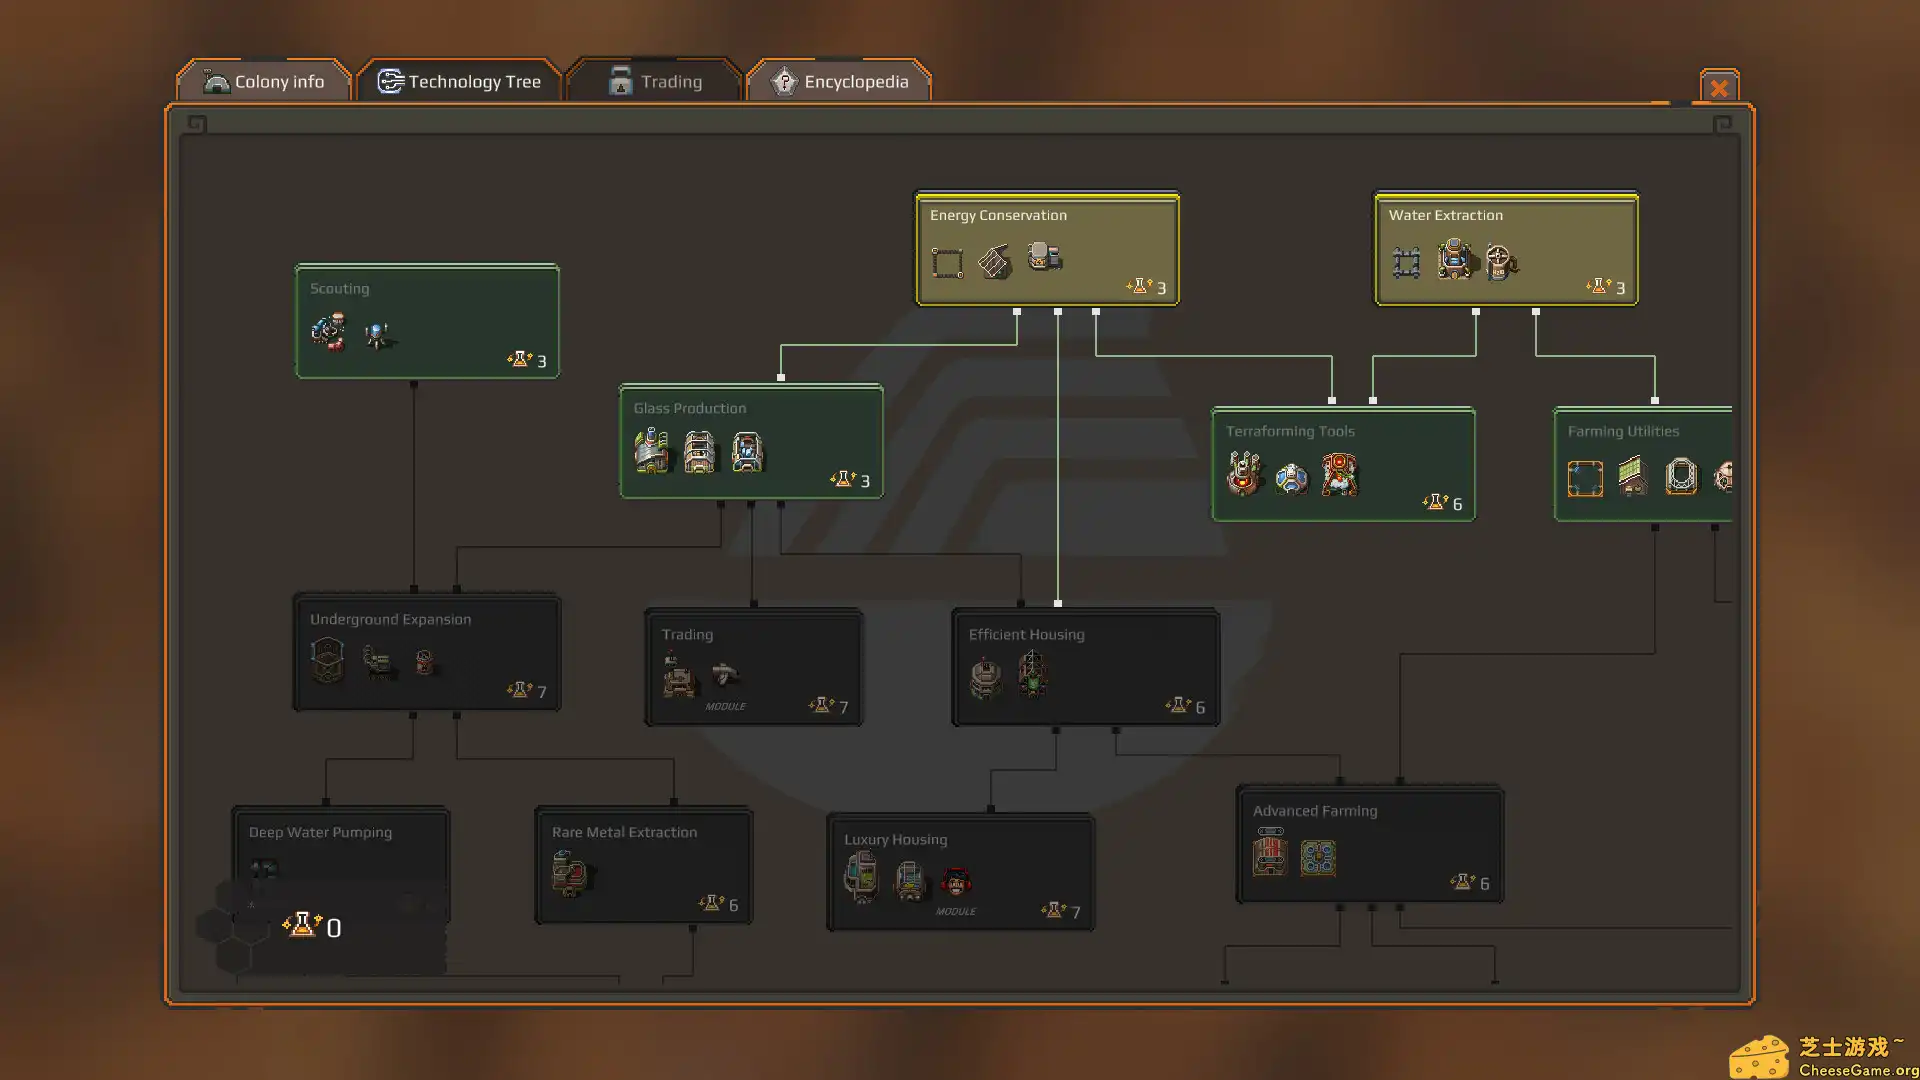Select the dome icon in Efficient Housing
This screenshot has width=1920, height=1080.
(x=986, y=677)
